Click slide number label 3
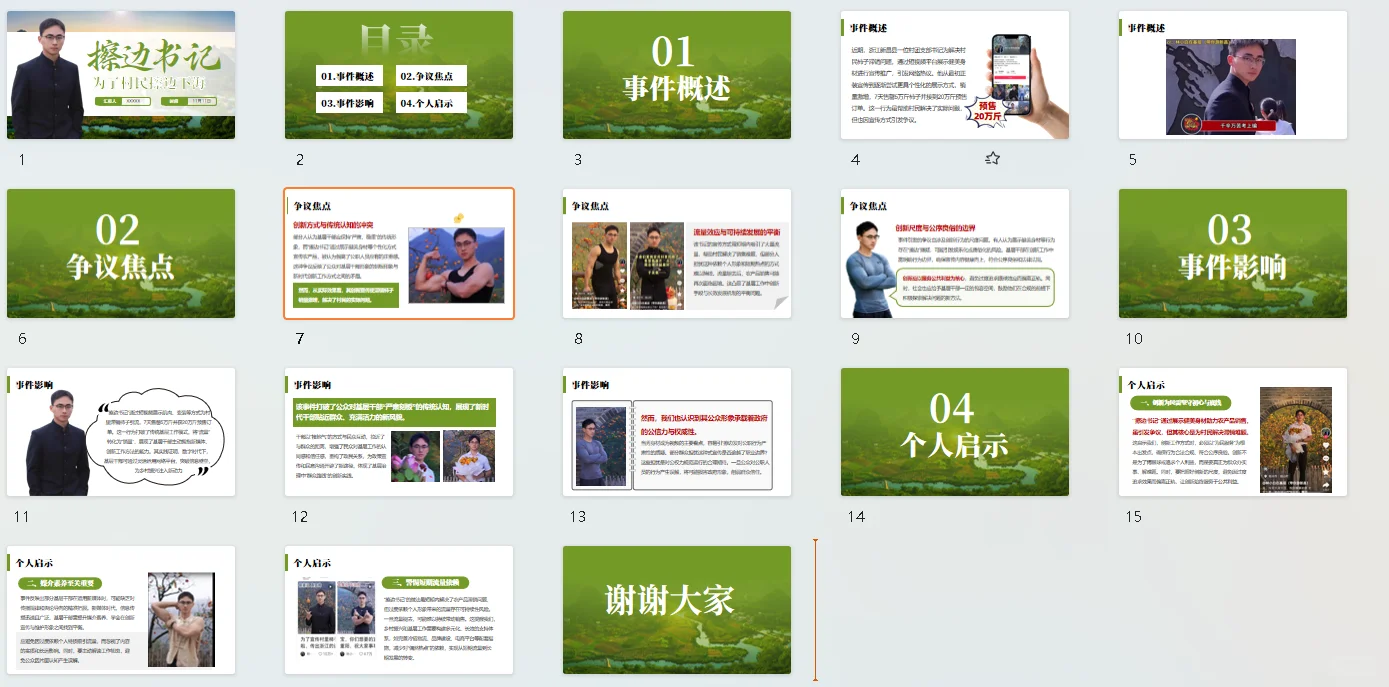The width and height of the screenshot is (1389, 687). tap(578, 160)
